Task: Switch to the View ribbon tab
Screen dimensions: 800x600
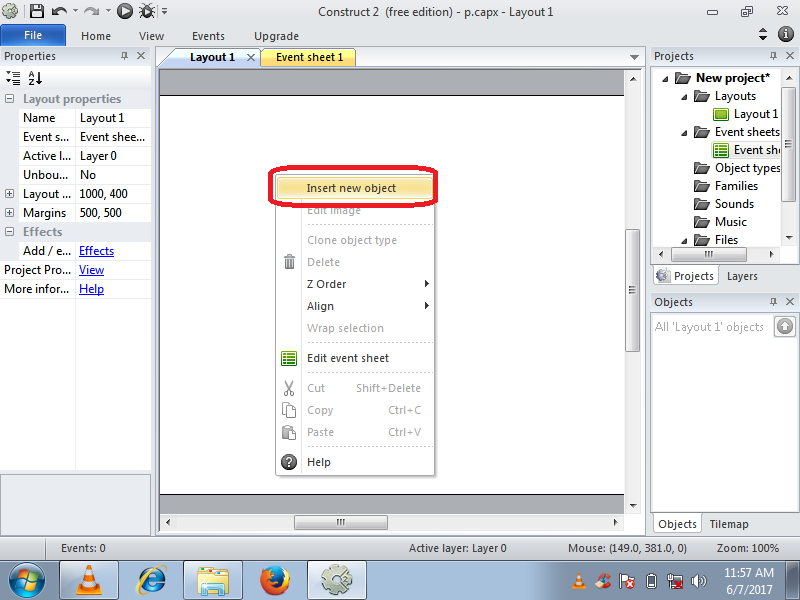Action: pyautogui.click(x=151, y=36)
